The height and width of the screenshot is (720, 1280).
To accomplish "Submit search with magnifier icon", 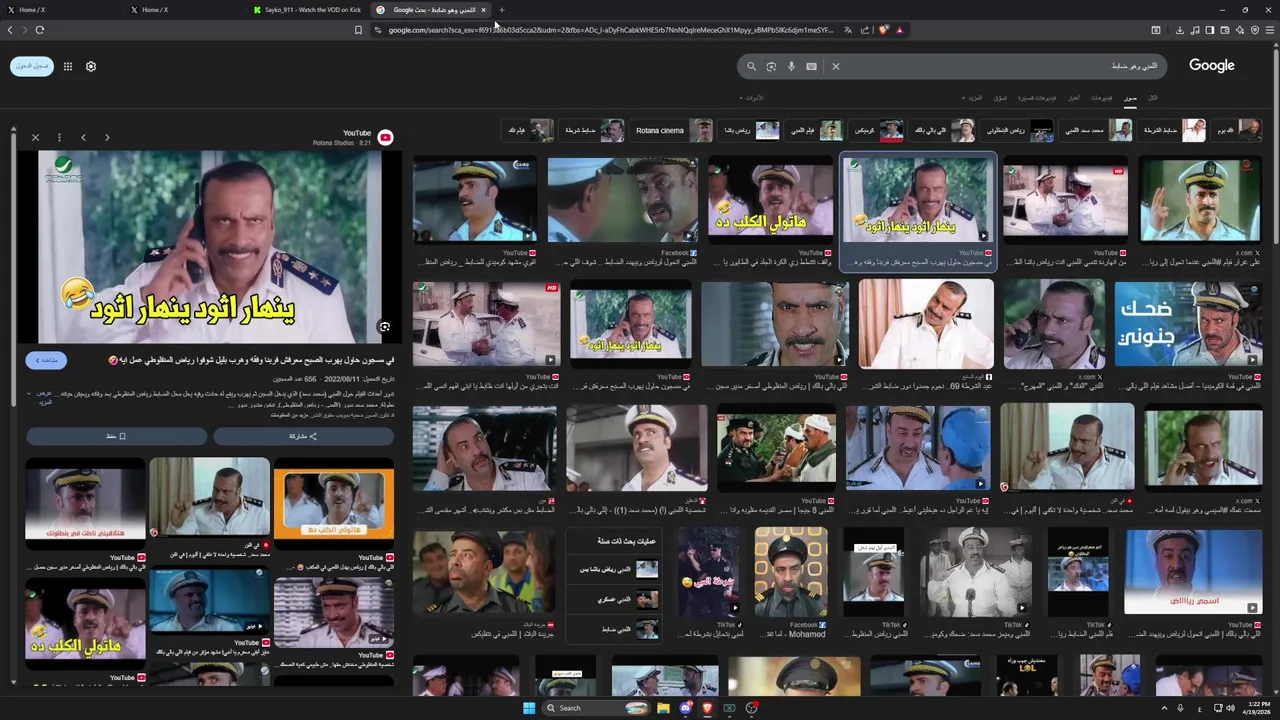I will [751, 66].
